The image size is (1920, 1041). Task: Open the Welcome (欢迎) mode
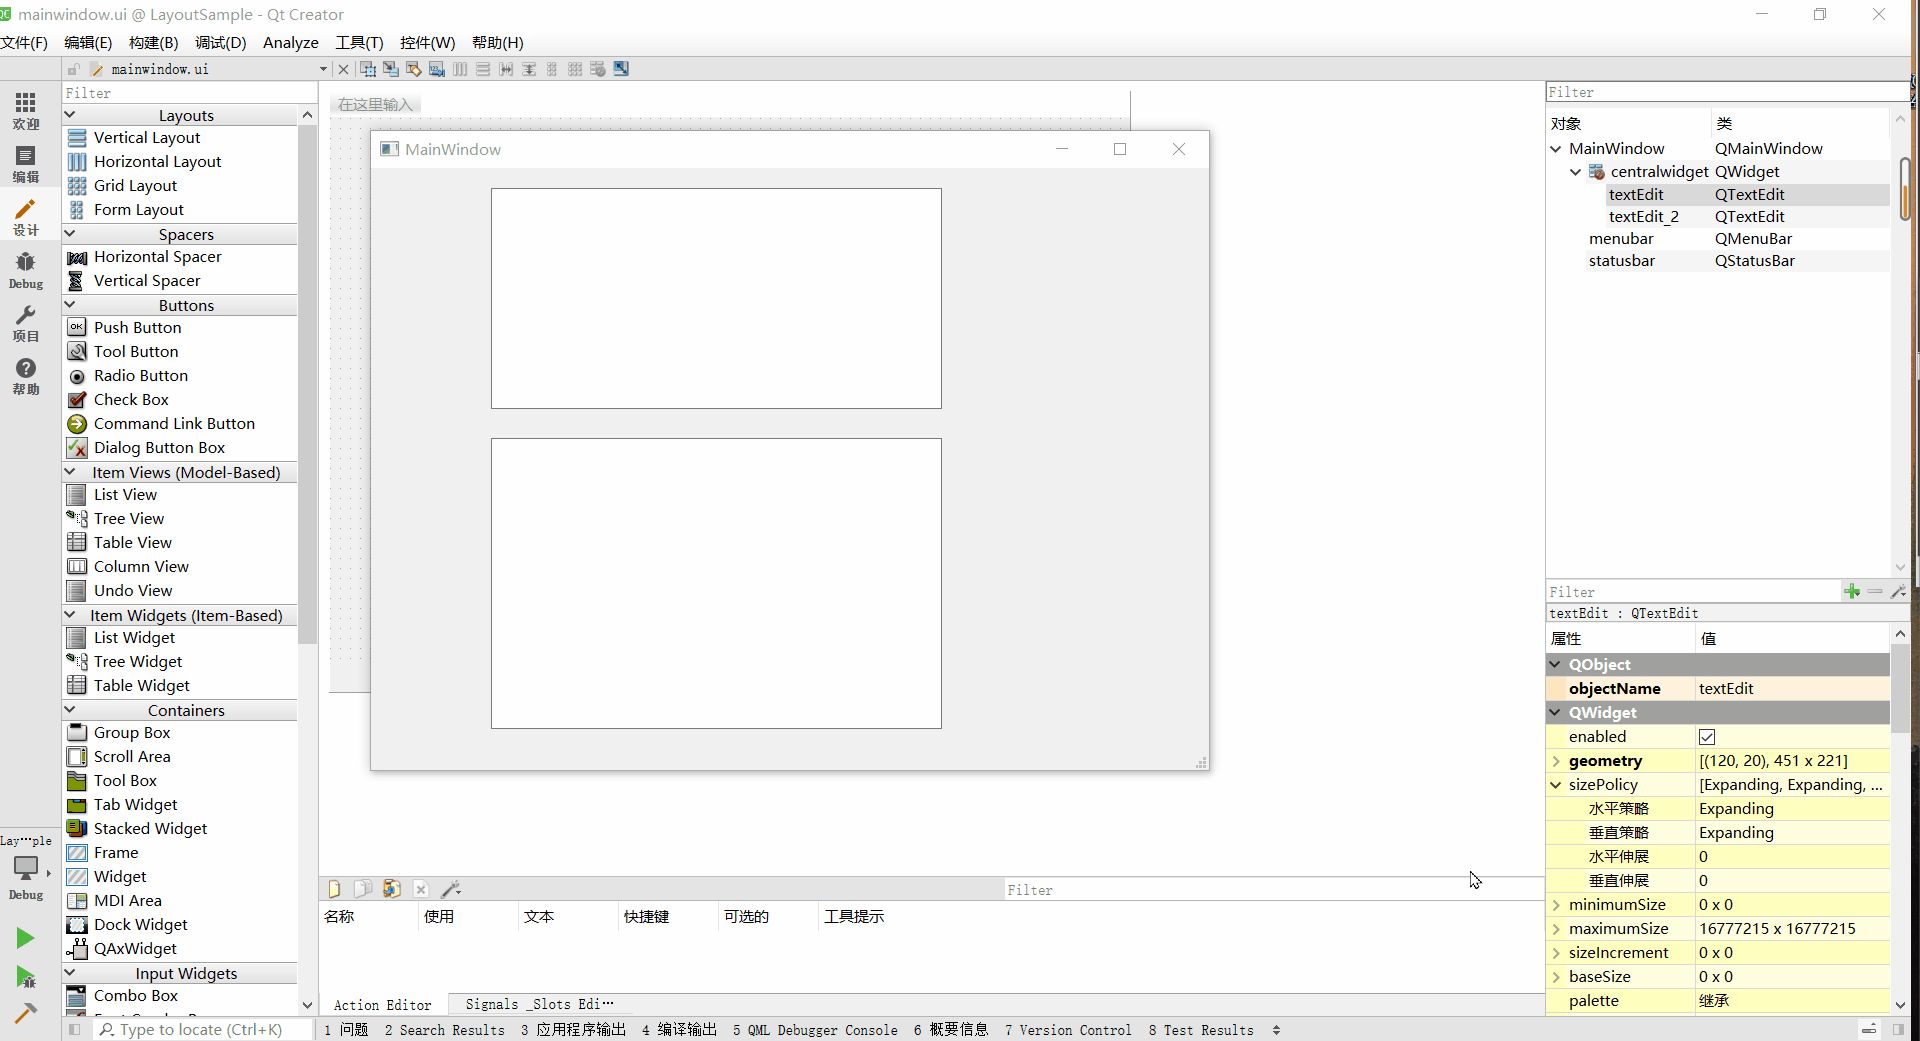coord(26,110)
